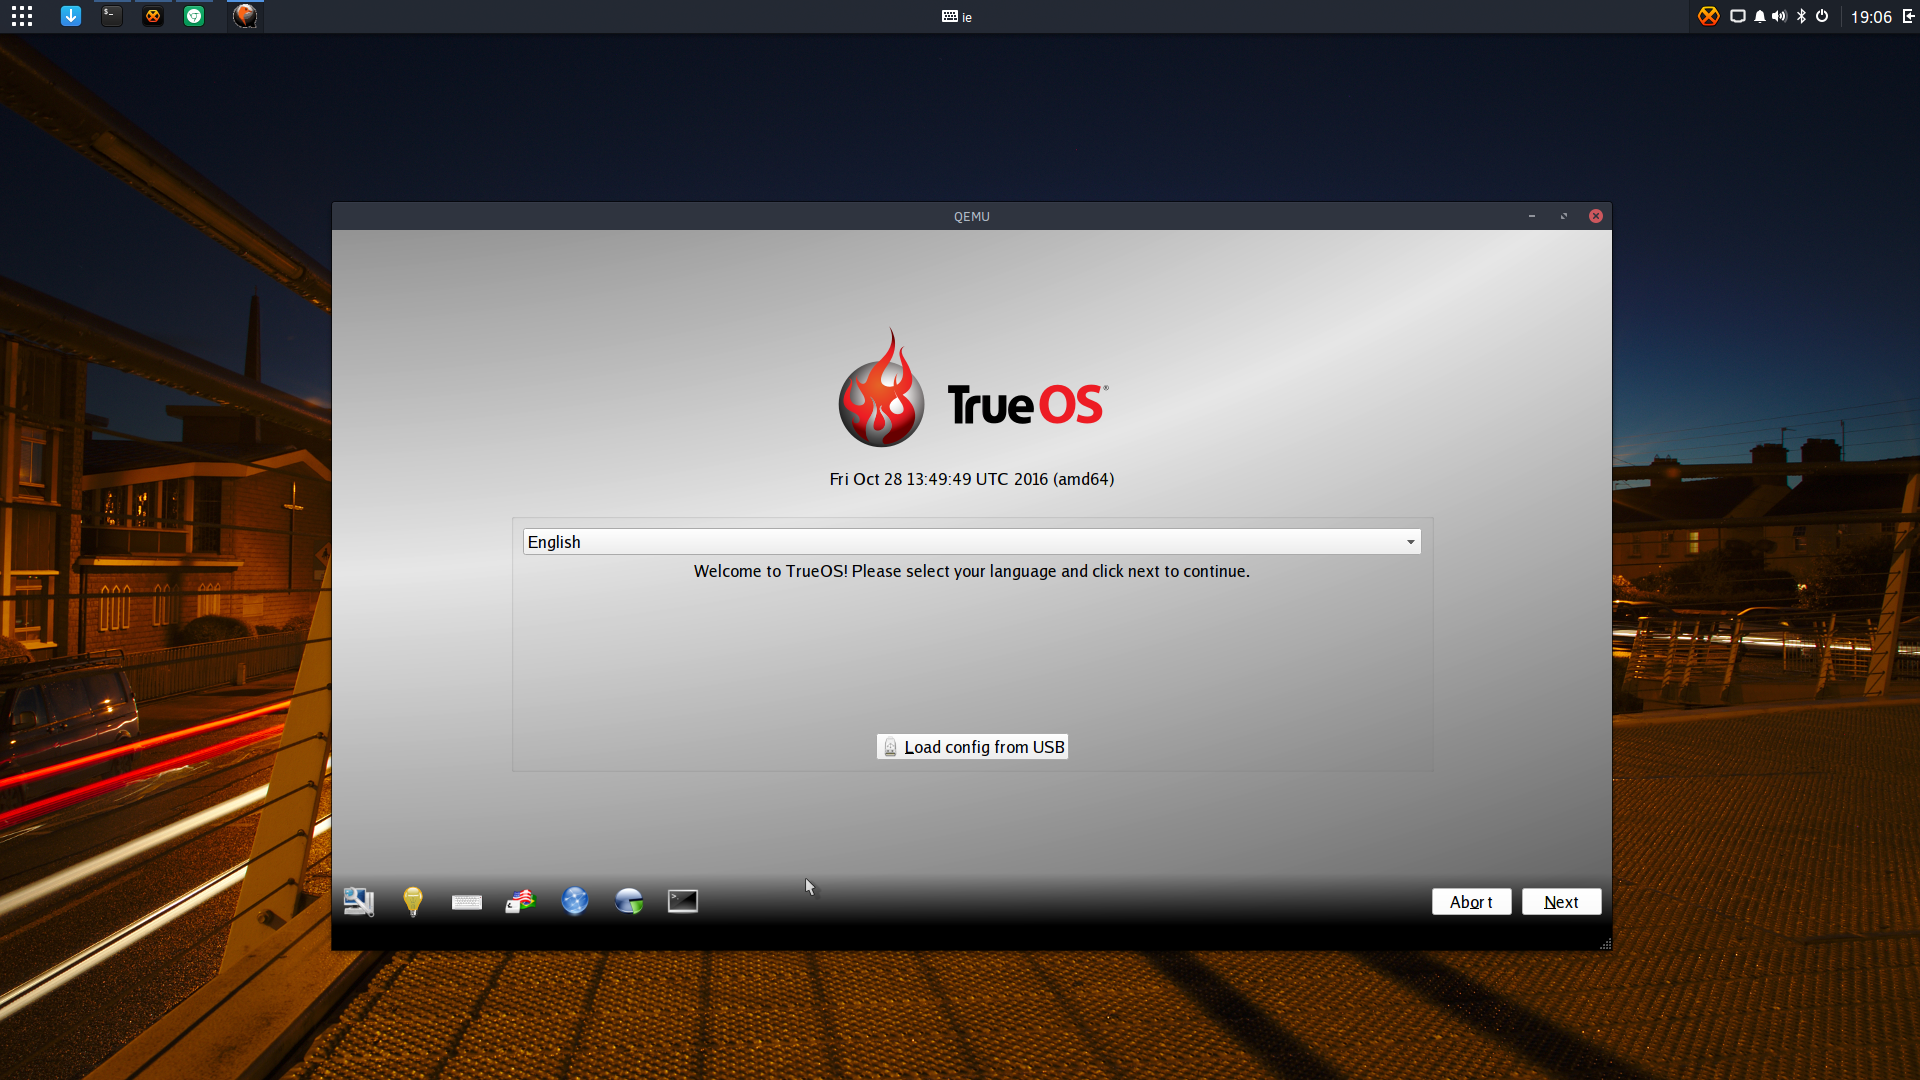1920x1080 pixels.
Task: Click the QEMU window title bar
Action: (972, 216)
